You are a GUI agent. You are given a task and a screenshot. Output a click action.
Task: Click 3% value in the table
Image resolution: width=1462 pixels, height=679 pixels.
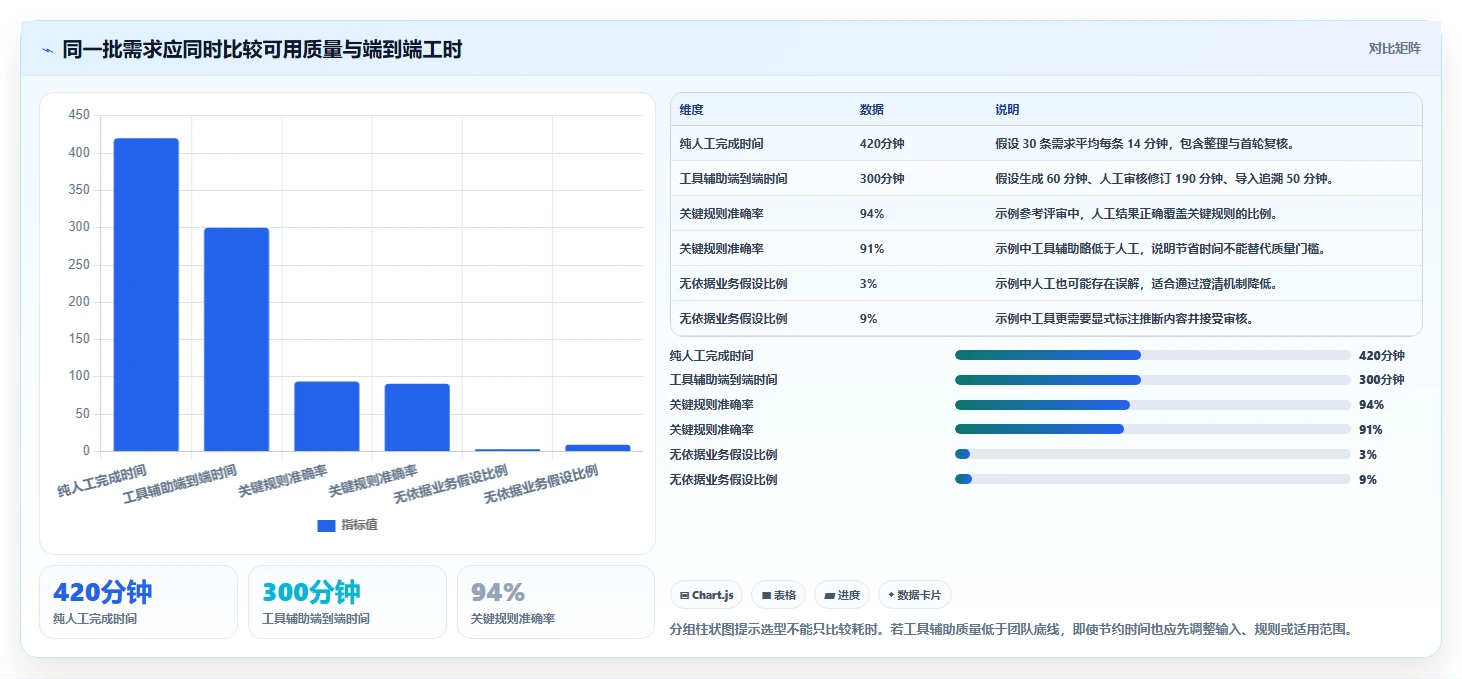869,284
